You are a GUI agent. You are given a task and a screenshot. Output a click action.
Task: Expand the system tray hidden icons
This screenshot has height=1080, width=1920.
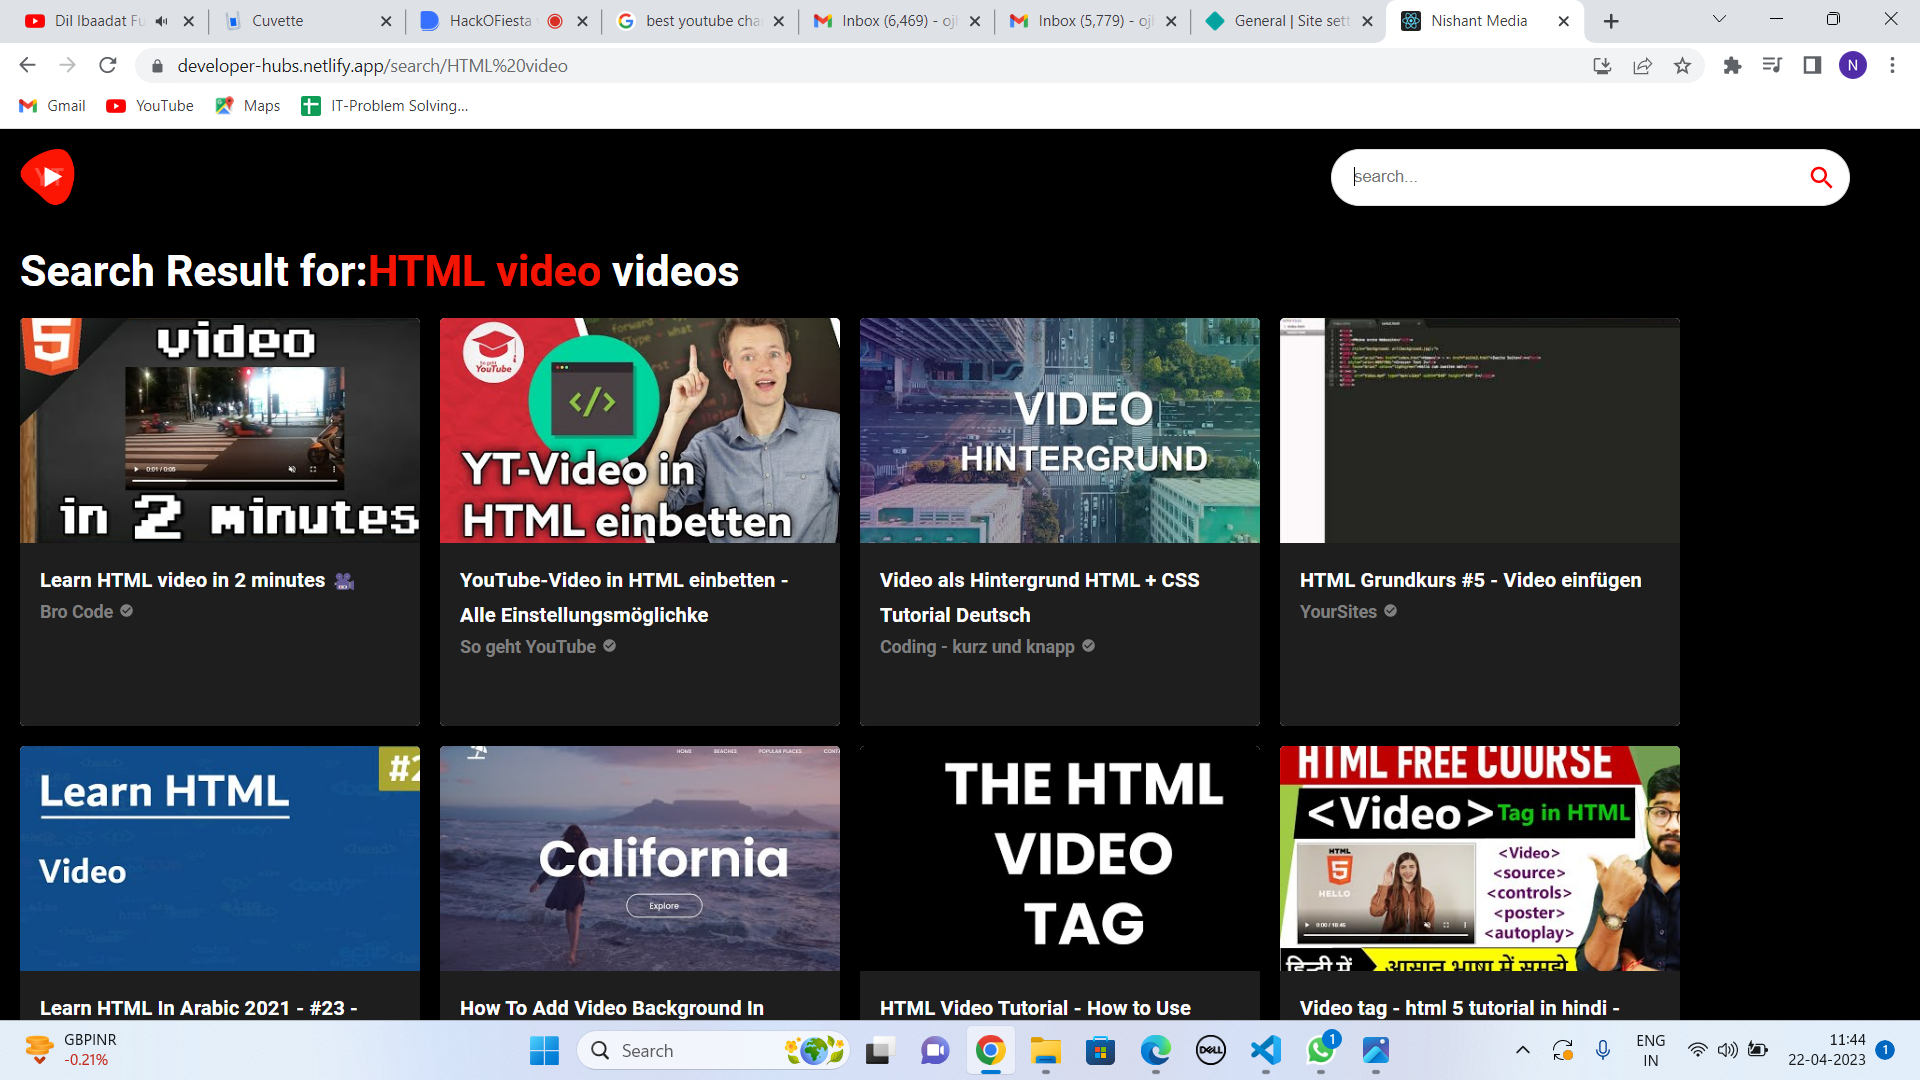1522,1050
